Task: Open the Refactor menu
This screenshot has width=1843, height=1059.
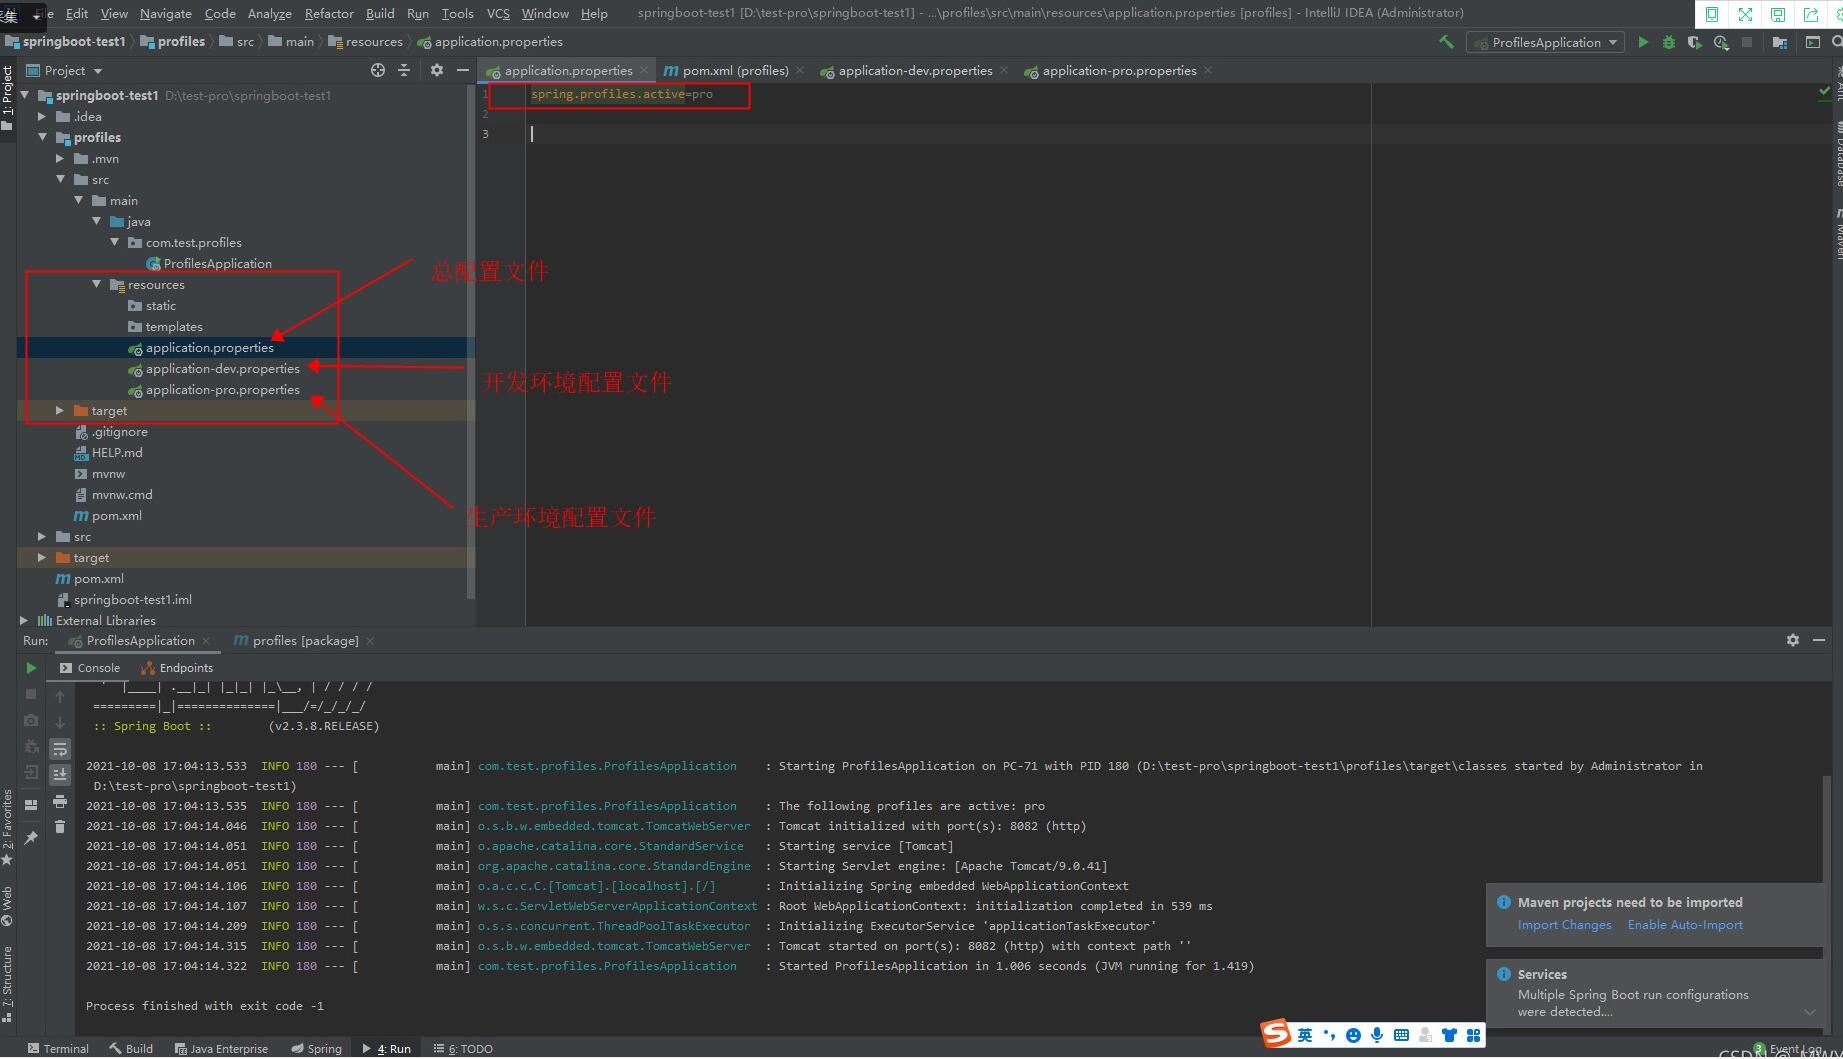Action: (329, 13)
